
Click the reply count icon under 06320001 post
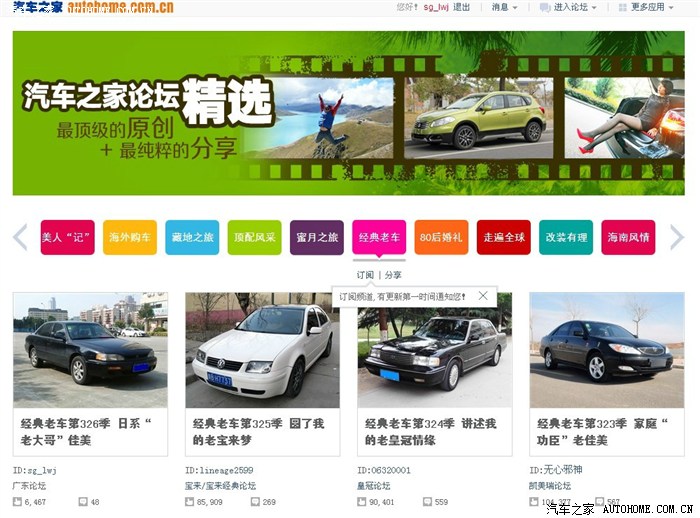[428, 501]
